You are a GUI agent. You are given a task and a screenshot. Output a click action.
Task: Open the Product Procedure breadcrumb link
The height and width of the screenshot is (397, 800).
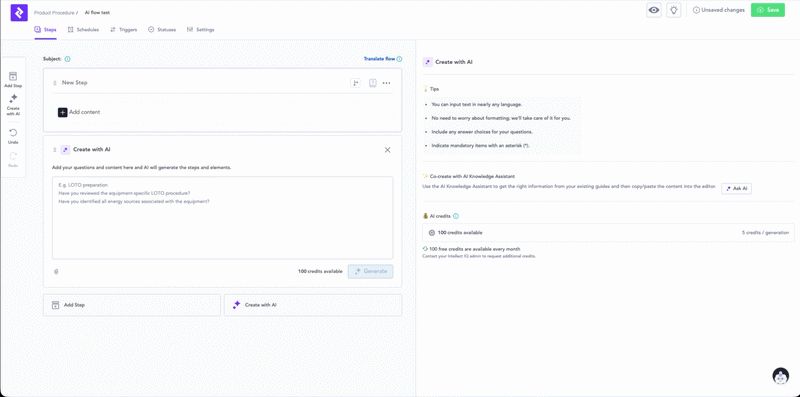54,13
